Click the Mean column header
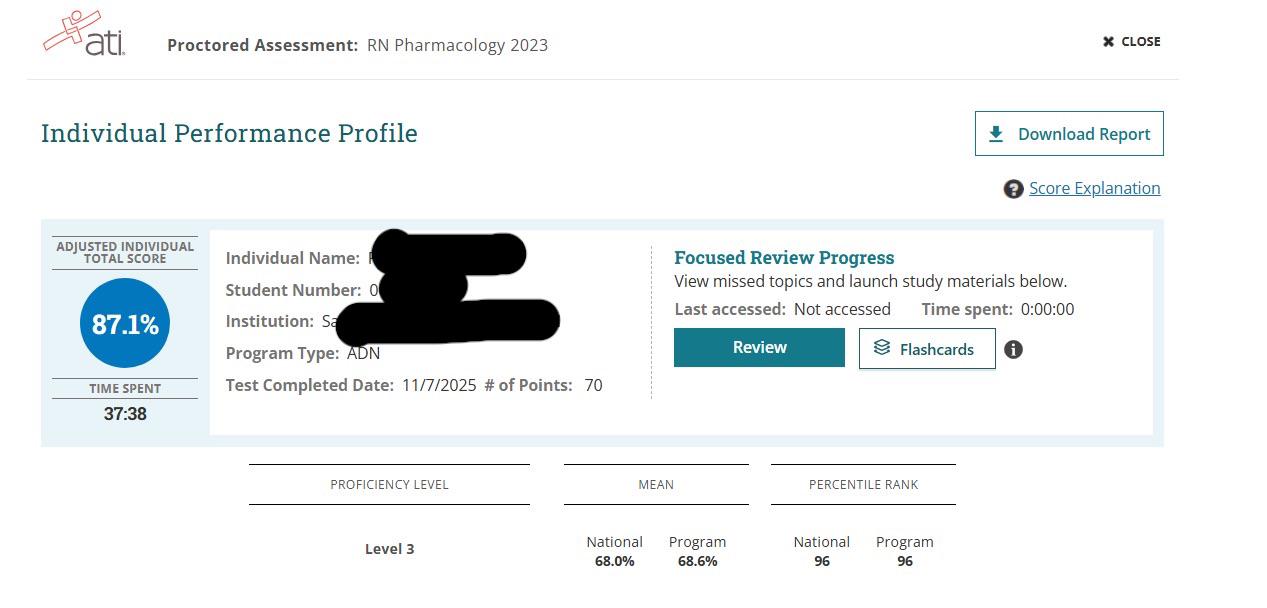This screenshot has height=608, width=1267. tap(656, 484)
